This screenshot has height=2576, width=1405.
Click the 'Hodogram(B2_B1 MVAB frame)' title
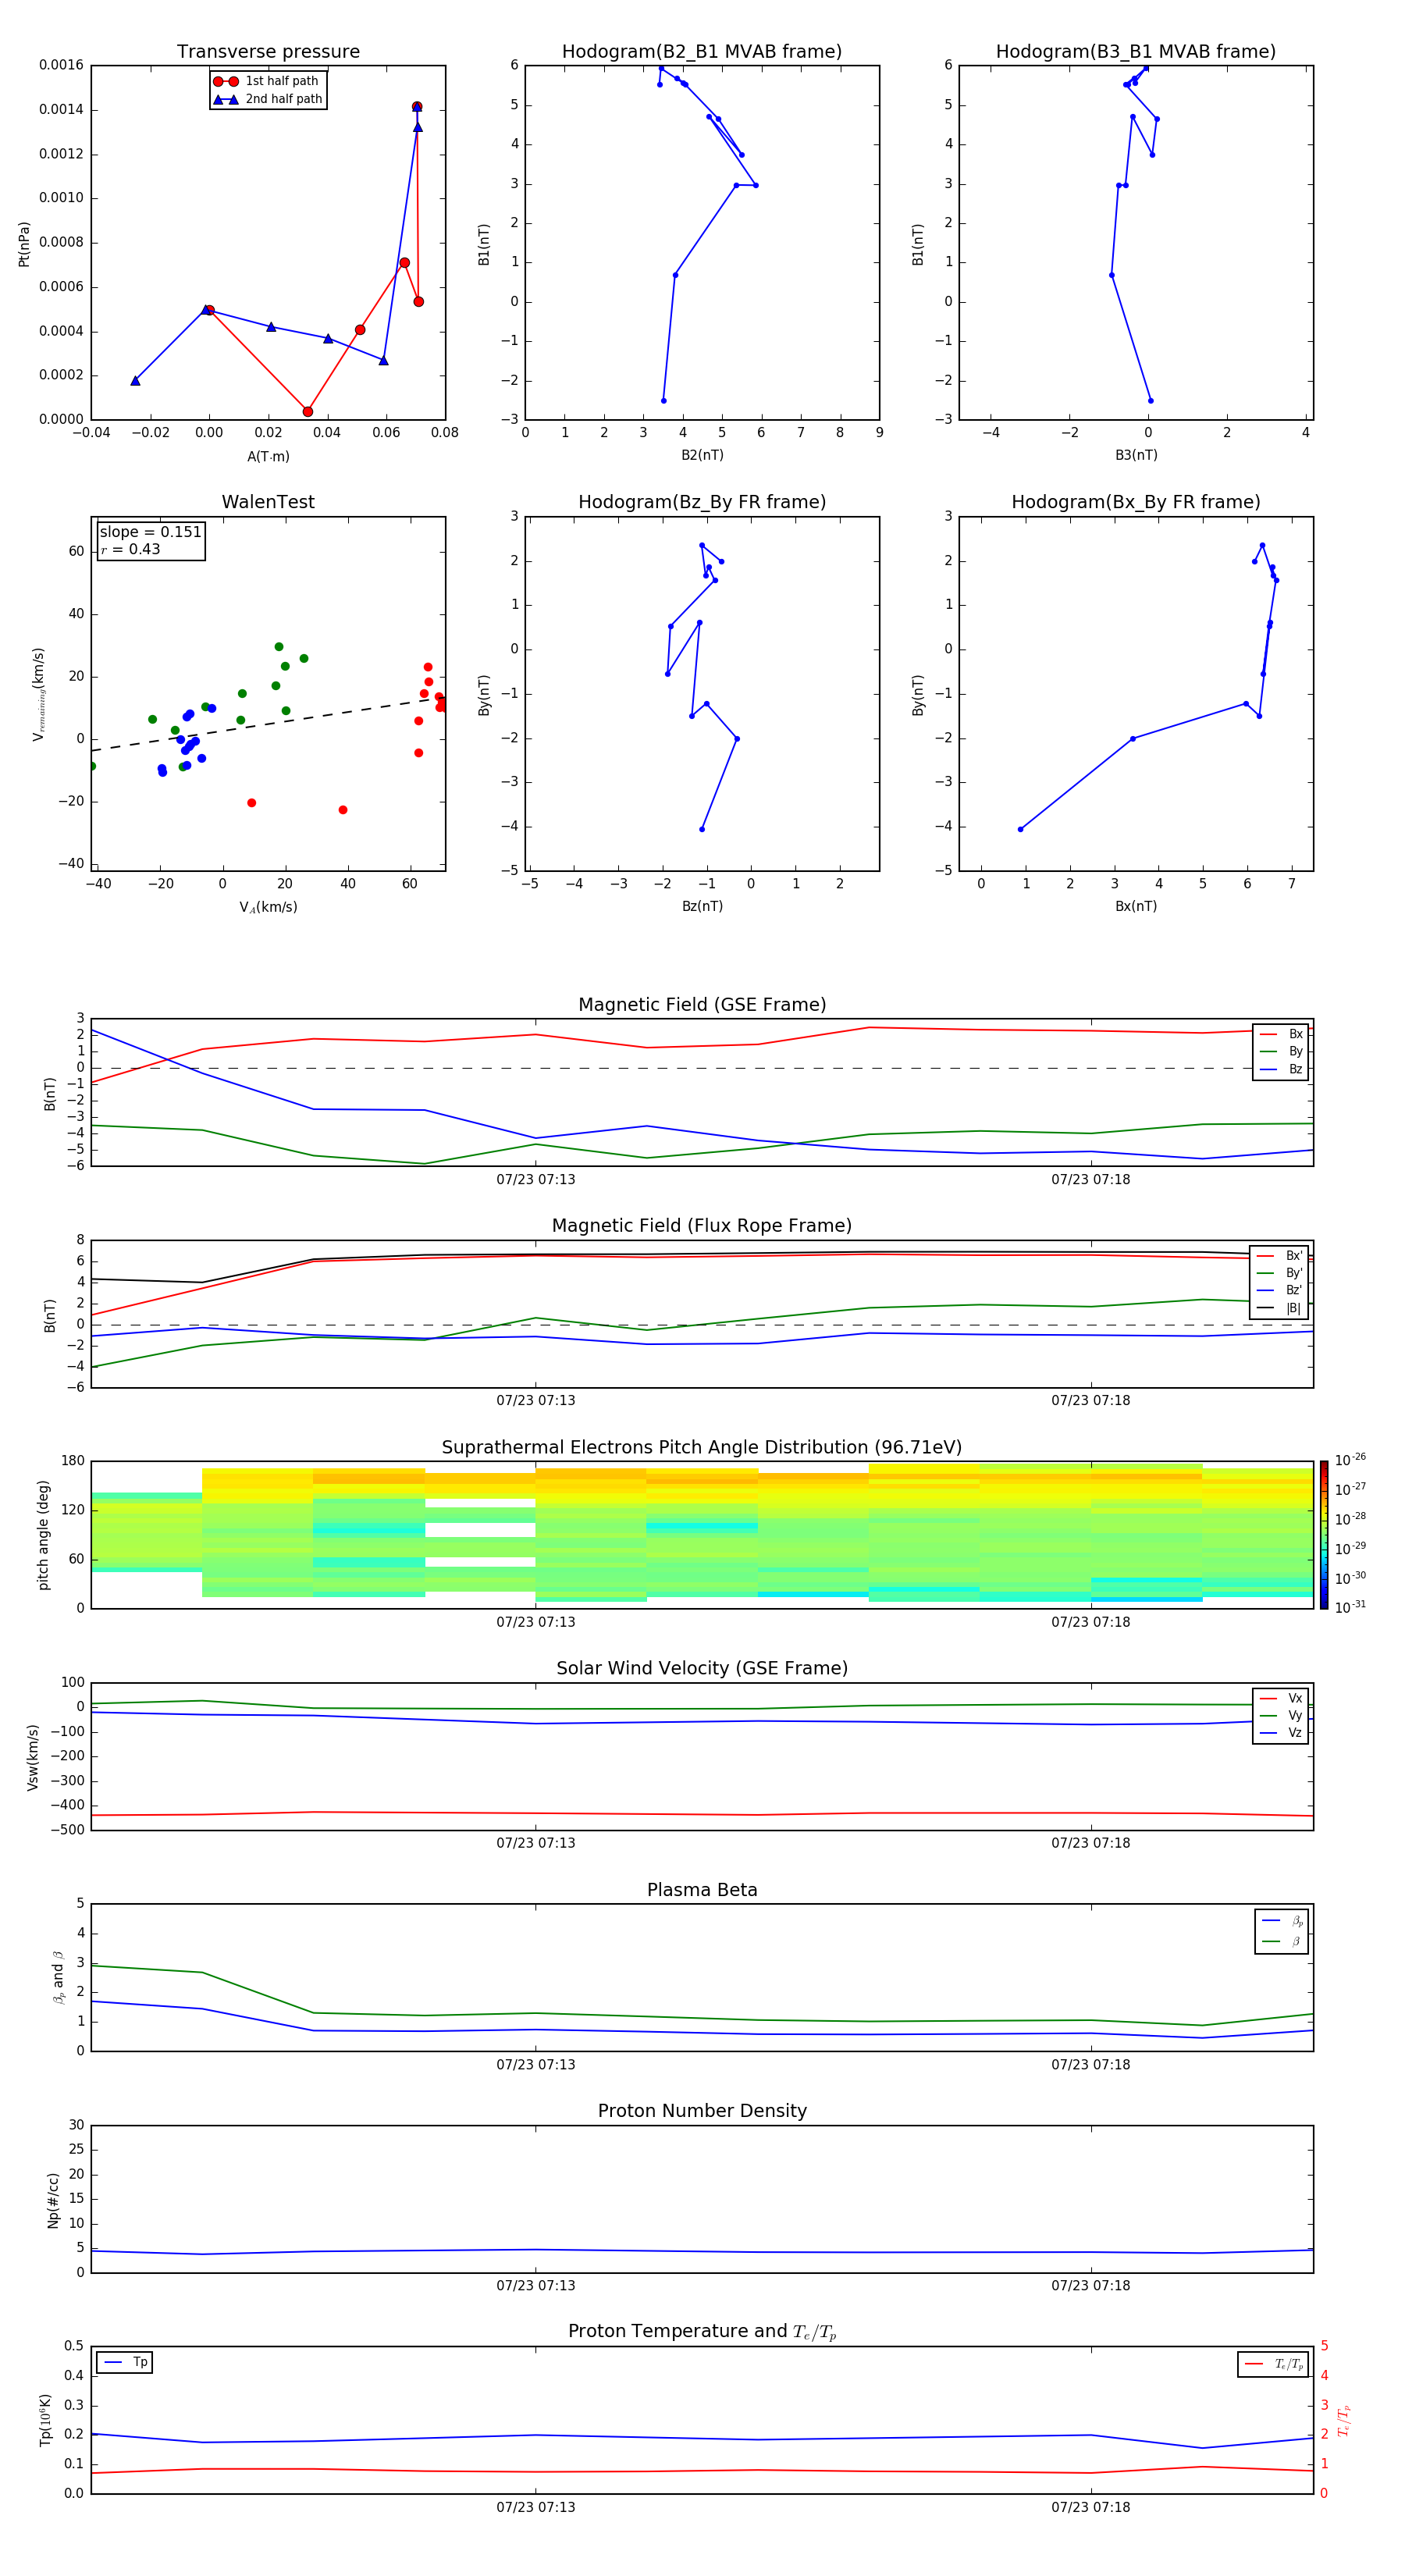tap(702, 52)
